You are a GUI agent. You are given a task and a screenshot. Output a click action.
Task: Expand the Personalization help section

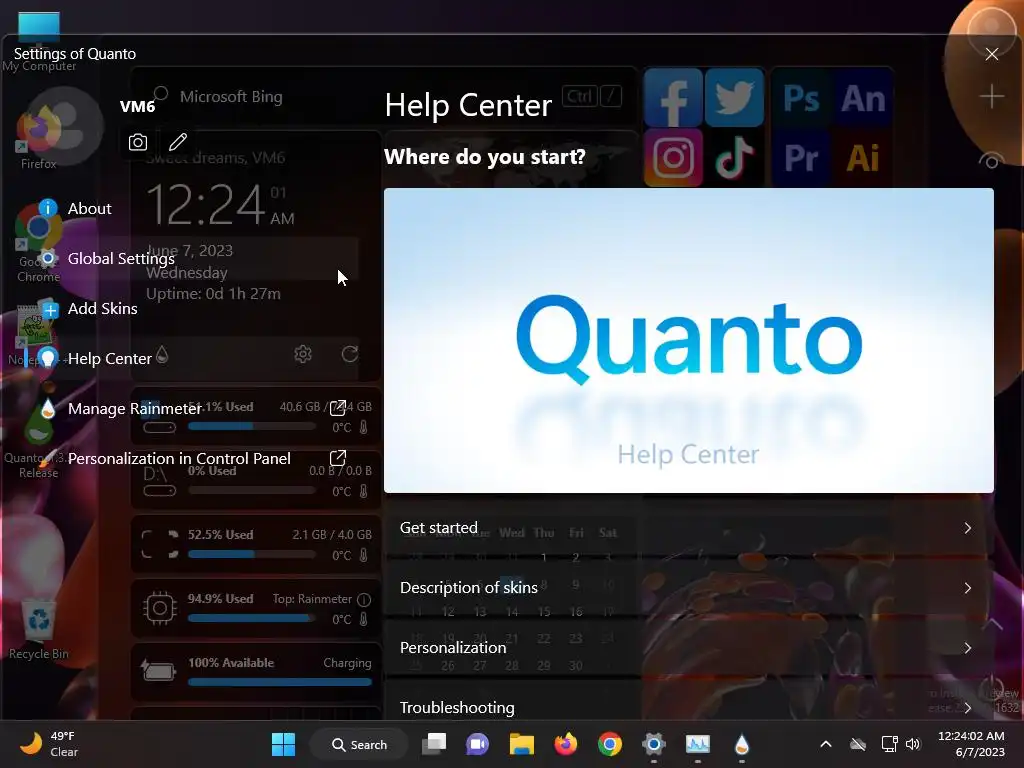(688, 648)
